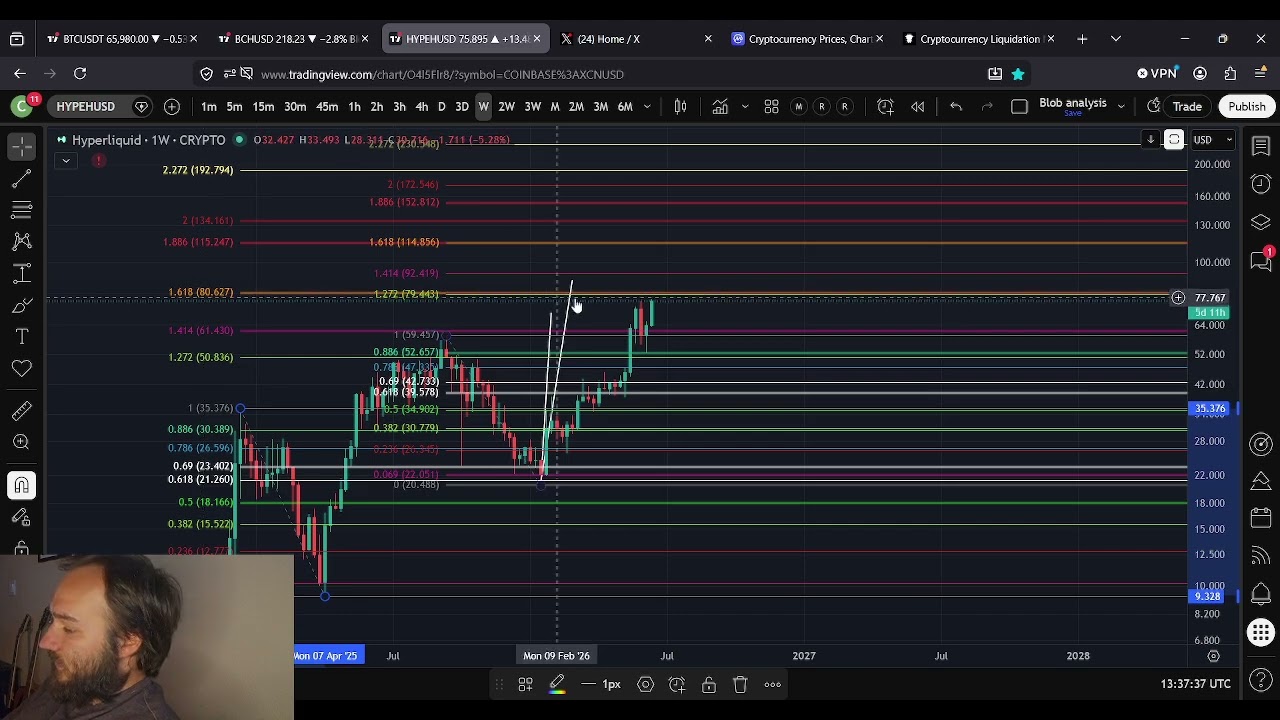Open more drawing options ellipsis
1280x720 pixels.
pos(772,685)
